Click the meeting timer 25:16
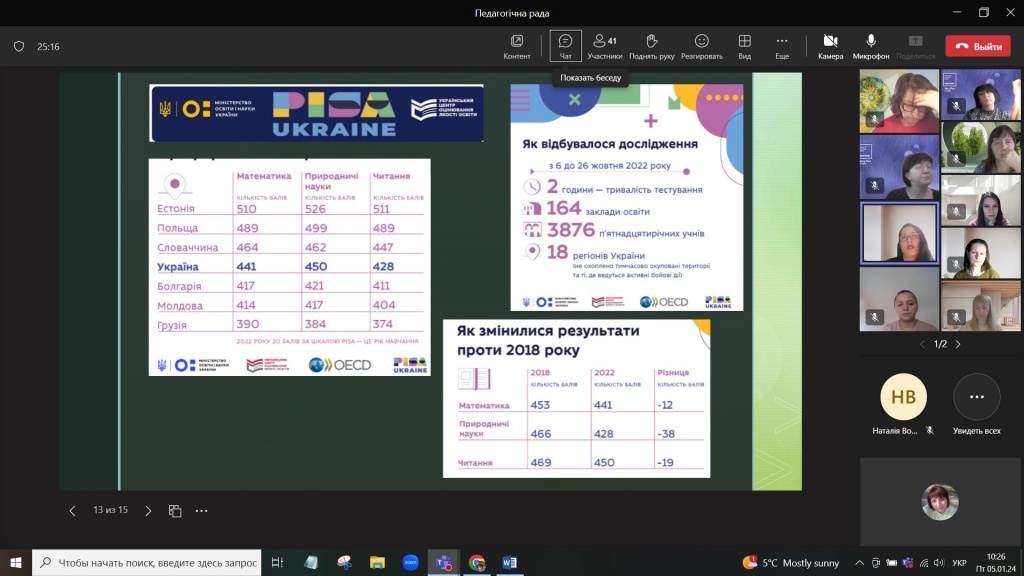Image resolution: width=1024 pixels, height=576 pixels. tap(48, 46)
